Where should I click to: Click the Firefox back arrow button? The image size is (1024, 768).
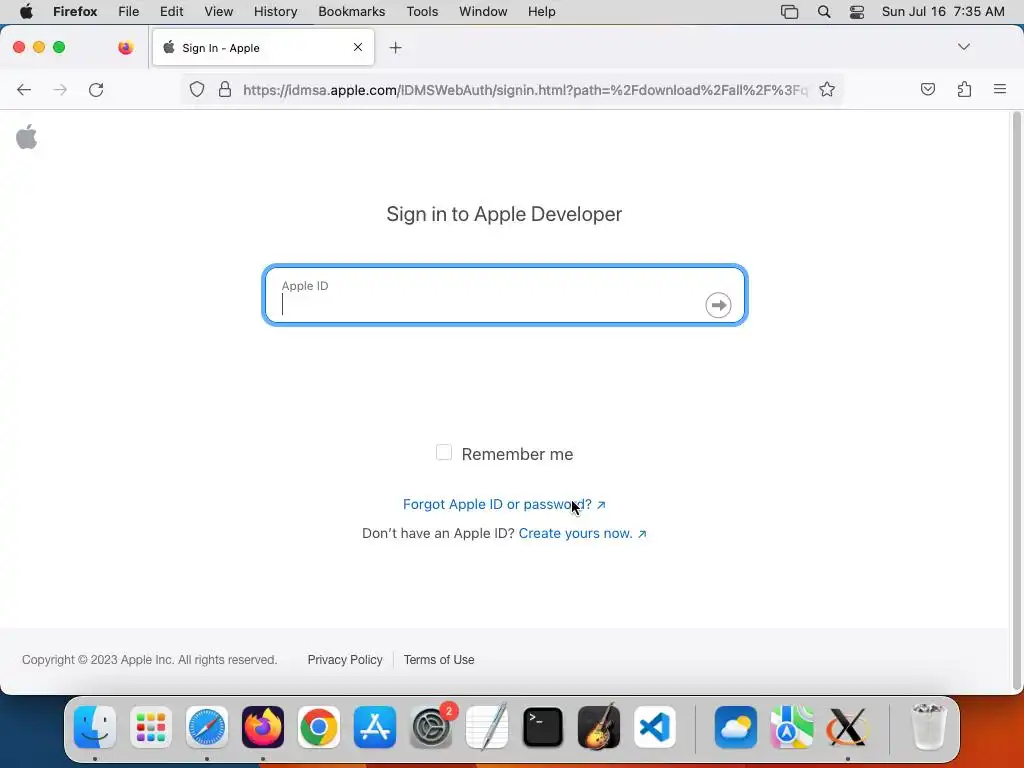pos(24,89)
